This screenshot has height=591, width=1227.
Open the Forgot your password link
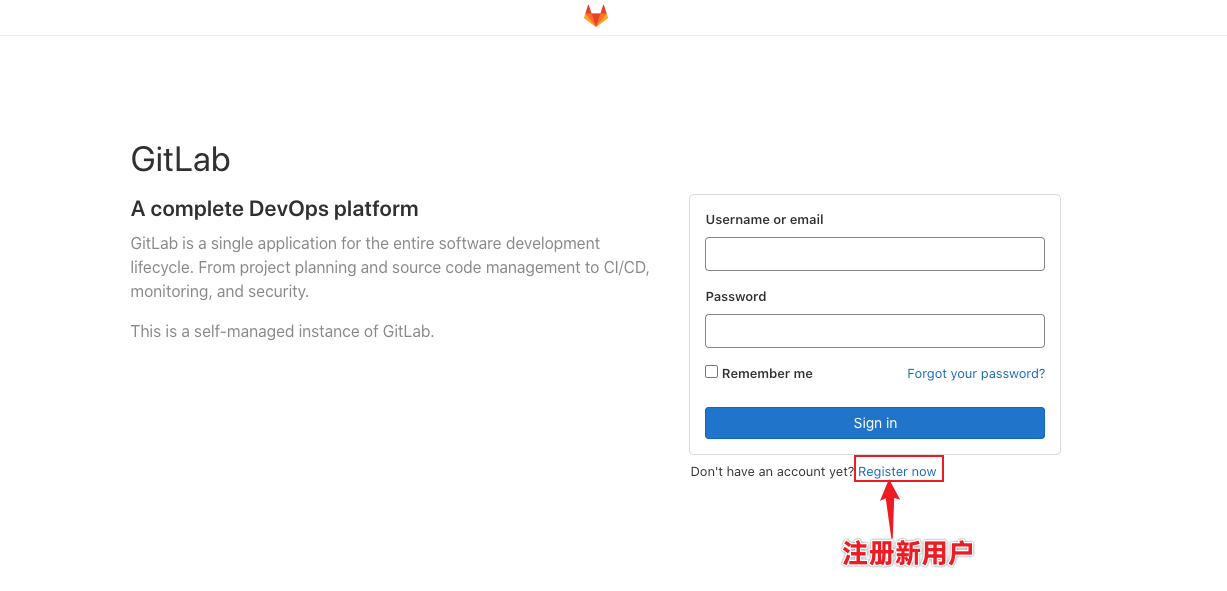(976, 373)
